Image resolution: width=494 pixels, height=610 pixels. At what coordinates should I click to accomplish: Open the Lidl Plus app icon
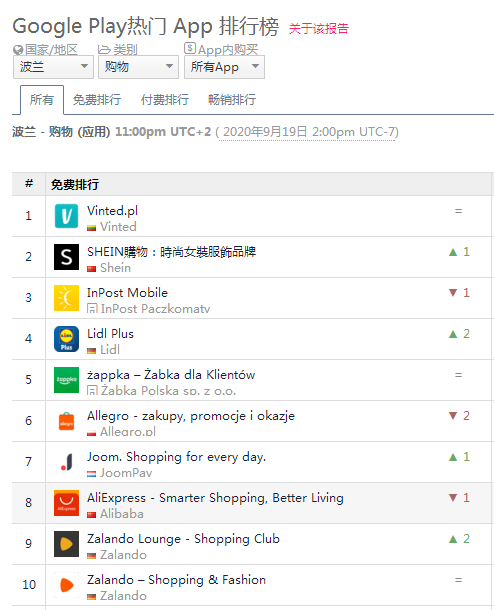(x=66, y=339)
